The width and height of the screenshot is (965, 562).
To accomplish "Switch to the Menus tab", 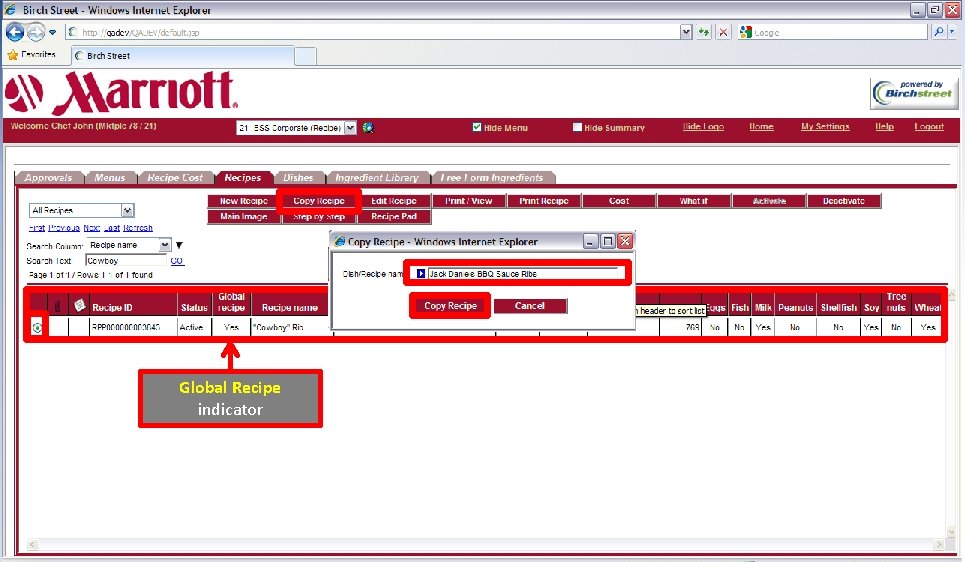I will pos(110,177).
